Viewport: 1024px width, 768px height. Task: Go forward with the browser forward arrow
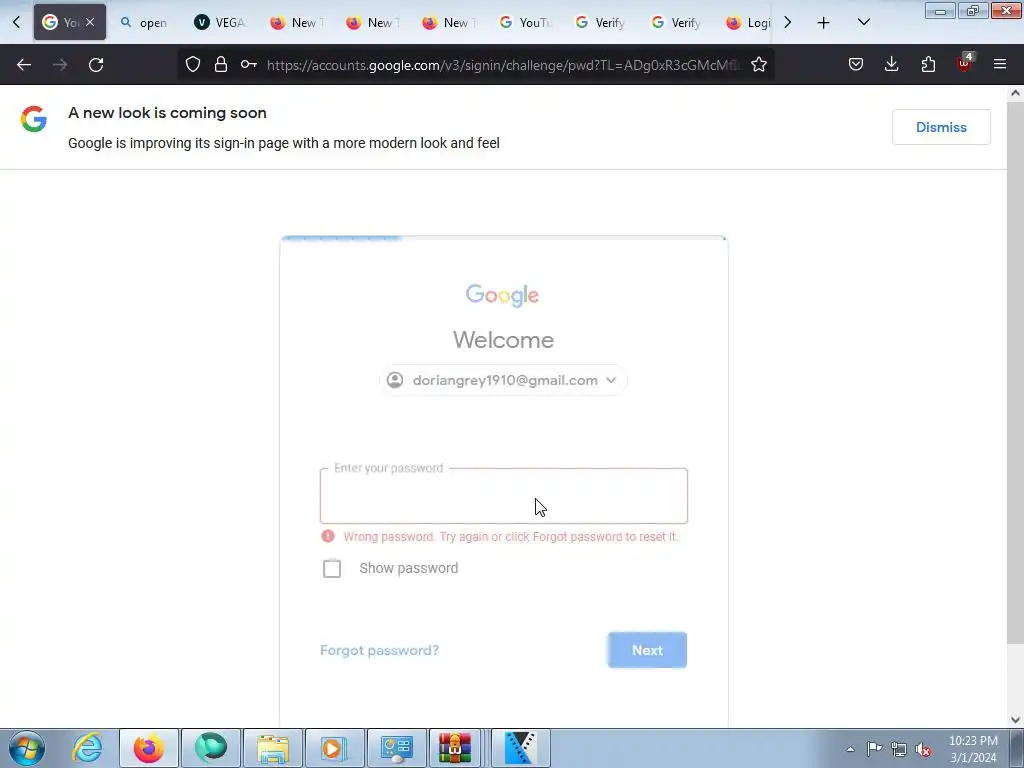click(x=60, y=65)
